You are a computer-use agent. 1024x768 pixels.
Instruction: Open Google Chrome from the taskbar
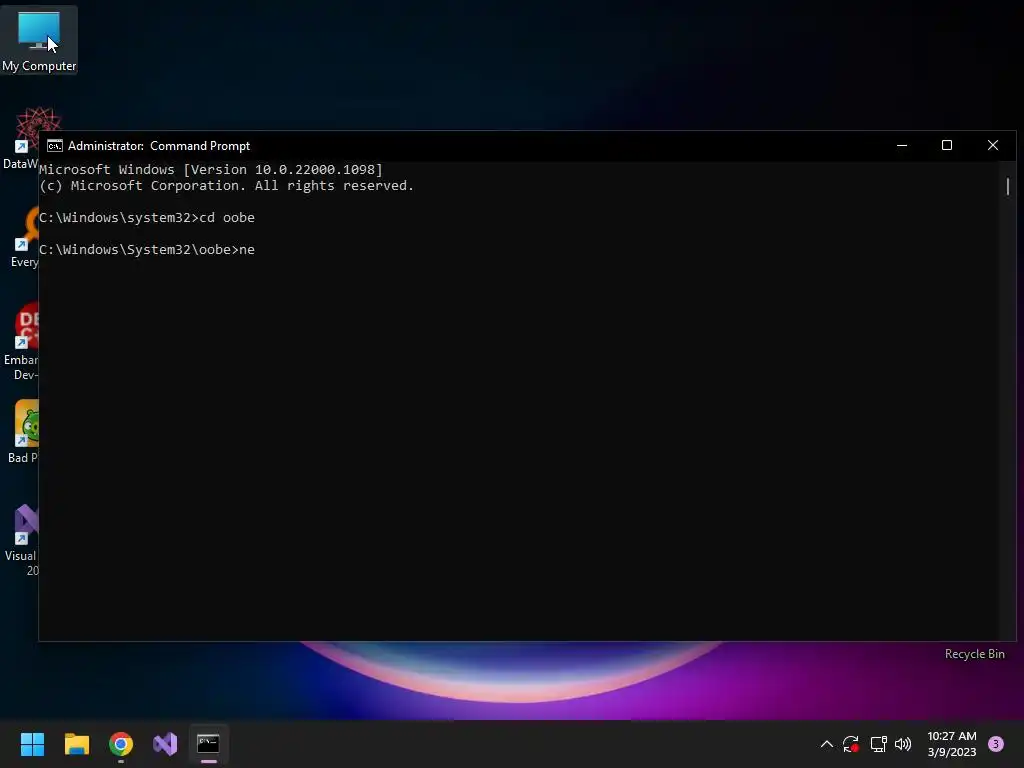(121, 744)
